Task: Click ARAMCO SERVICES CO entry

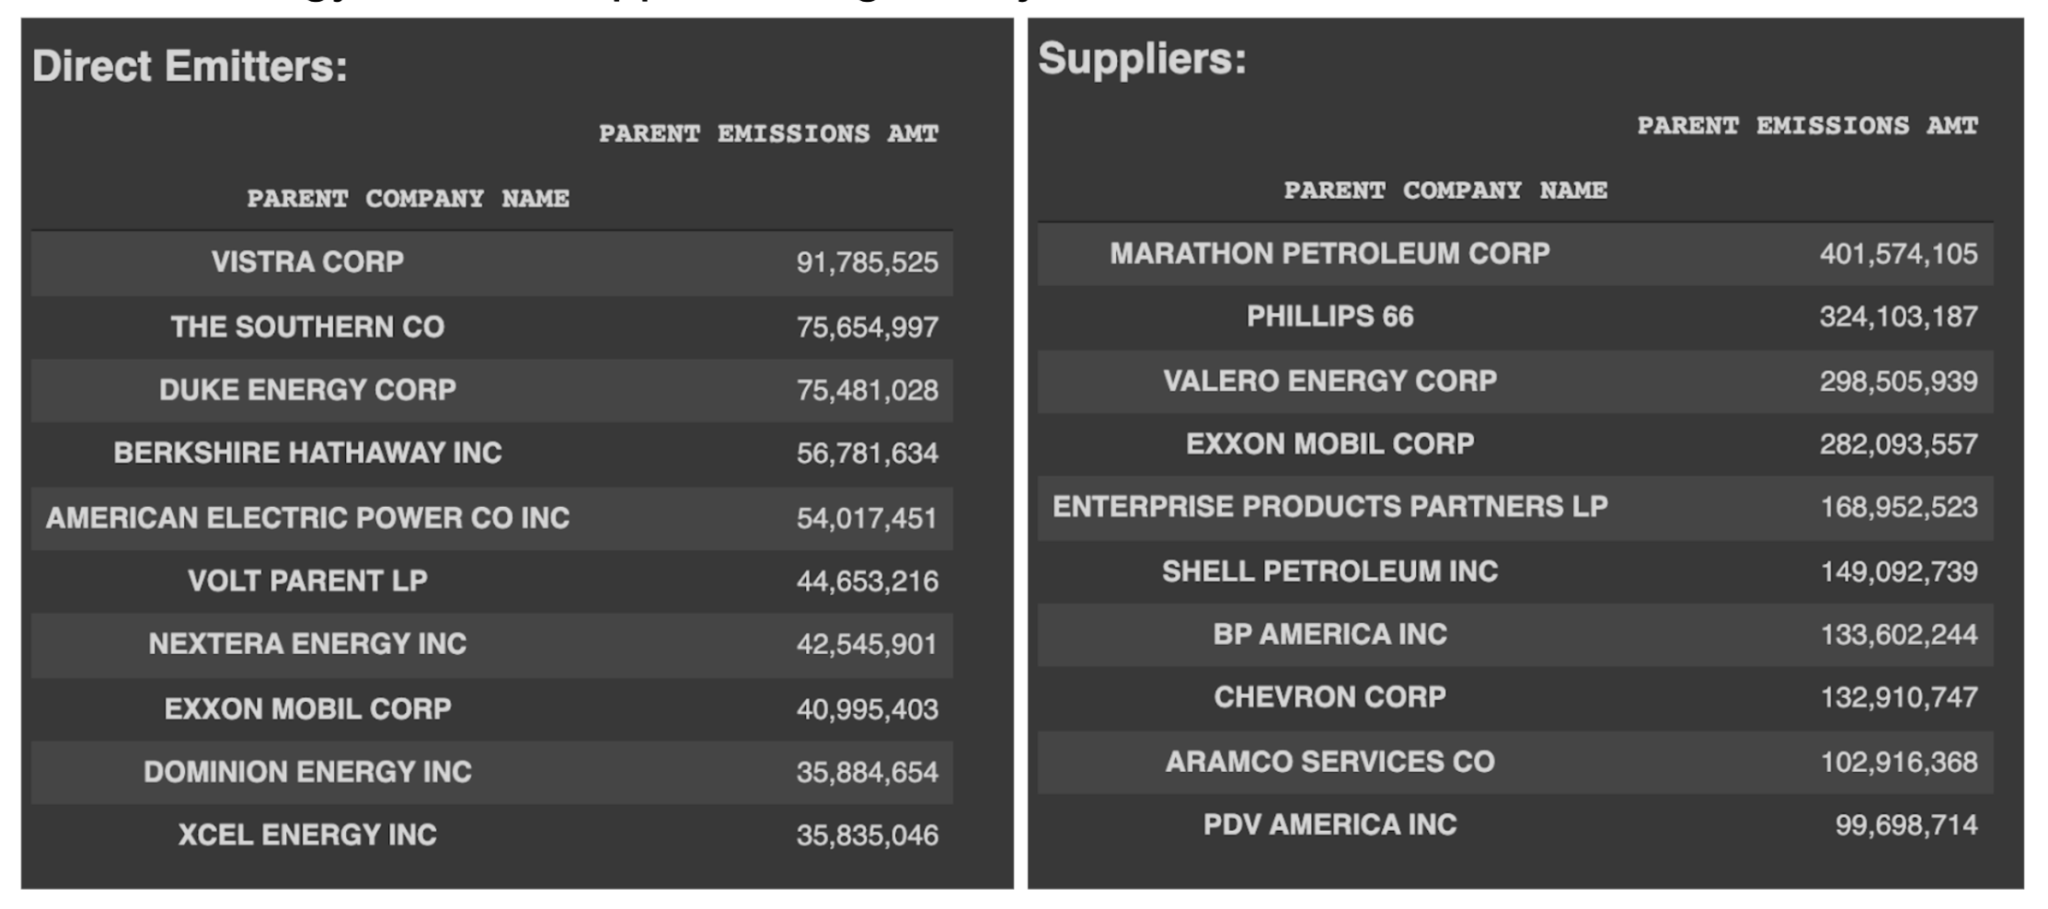Action: pyautogui.click(x=1330, y=762)
